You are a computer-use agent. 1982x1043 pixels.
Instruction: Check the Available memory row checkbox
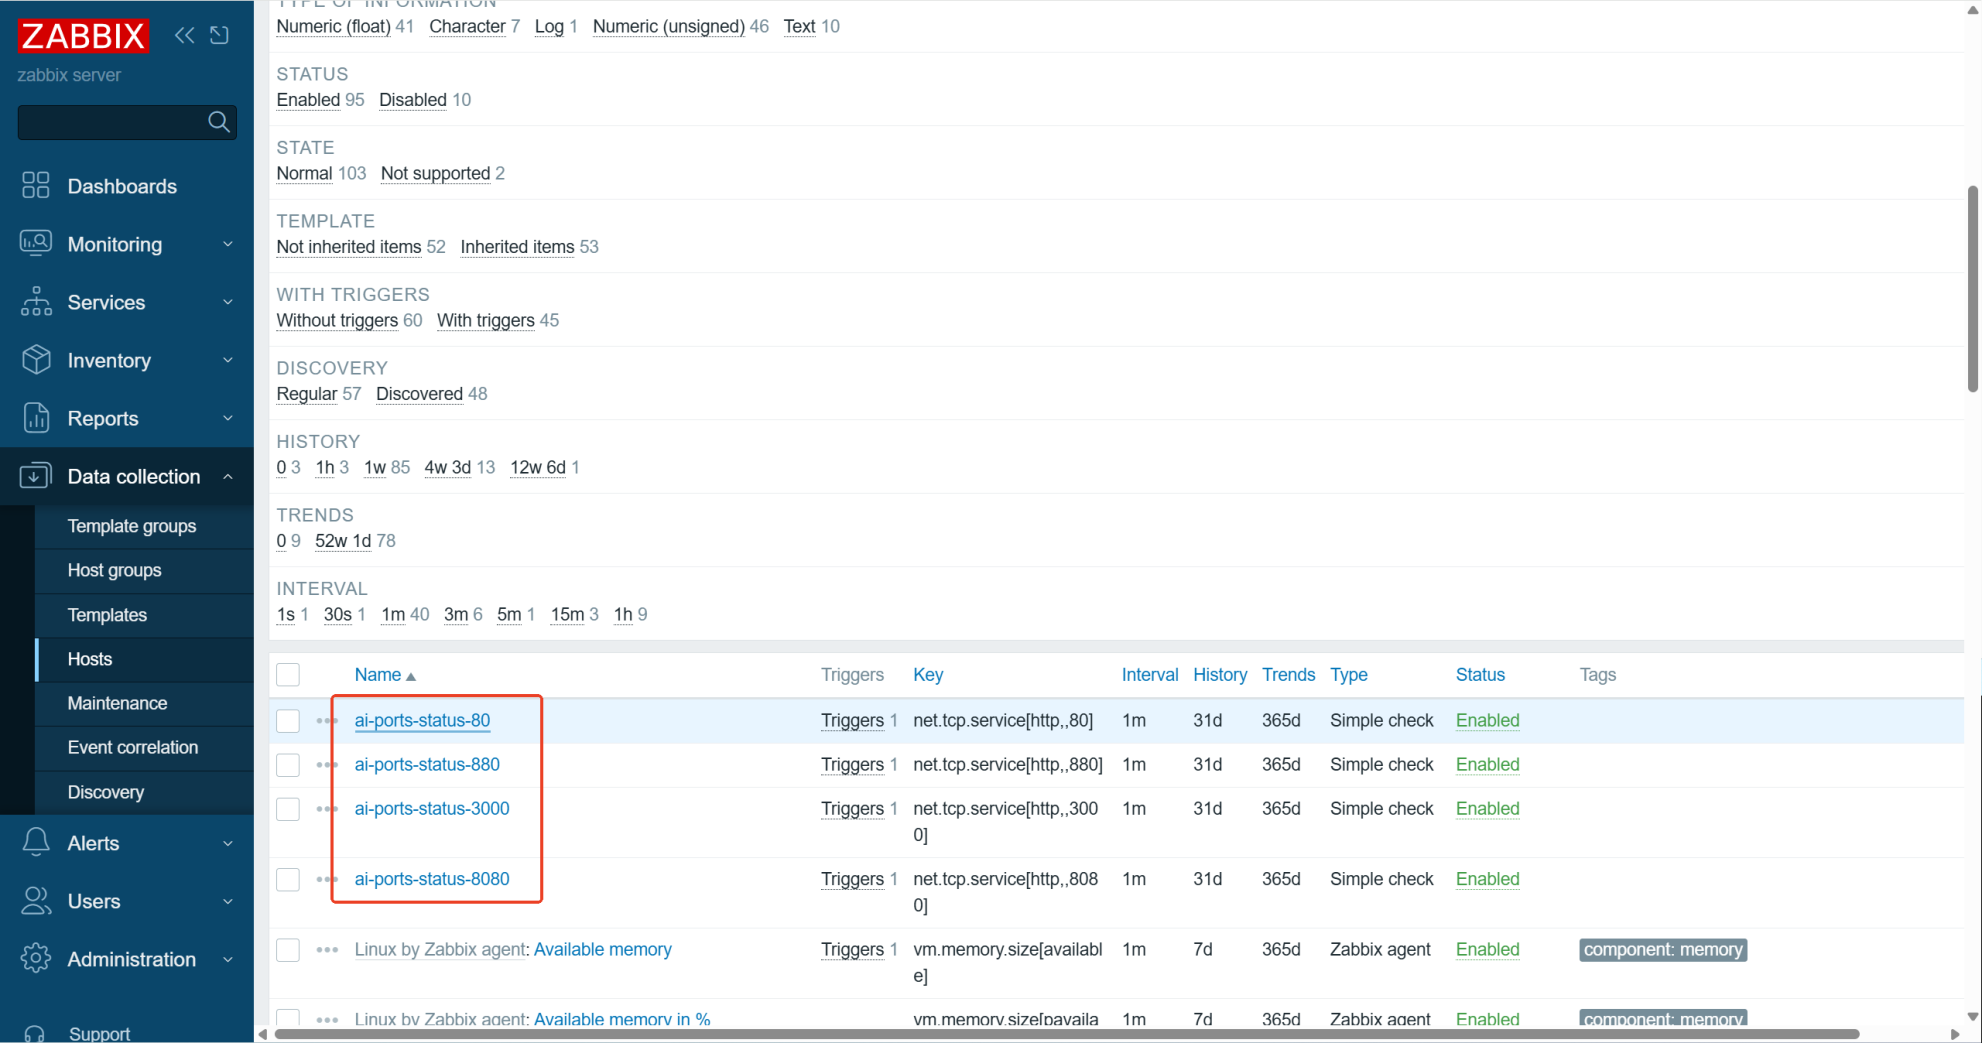tap(288, 950)
